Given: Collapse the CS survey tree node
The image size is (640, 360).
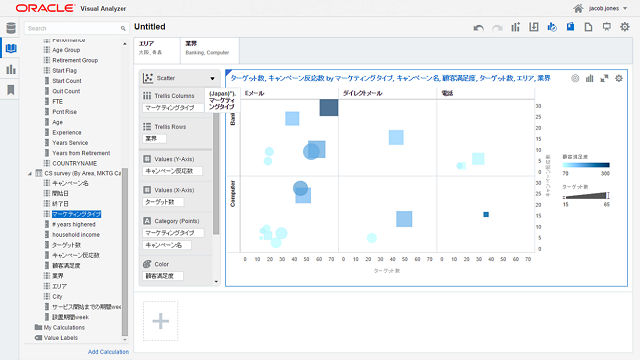Looking at the screenshot, I should coord(30,173).
